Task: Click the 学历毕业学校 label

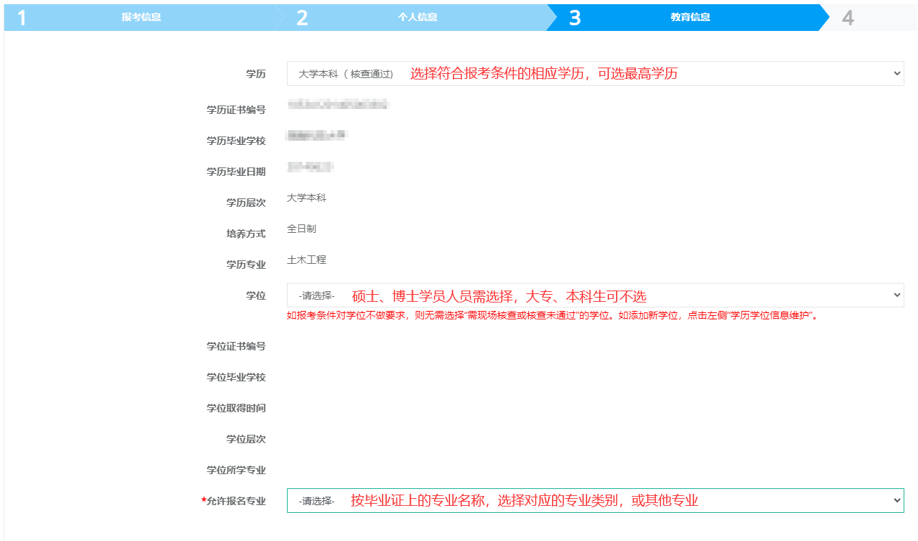Action: tap(236, 141)
